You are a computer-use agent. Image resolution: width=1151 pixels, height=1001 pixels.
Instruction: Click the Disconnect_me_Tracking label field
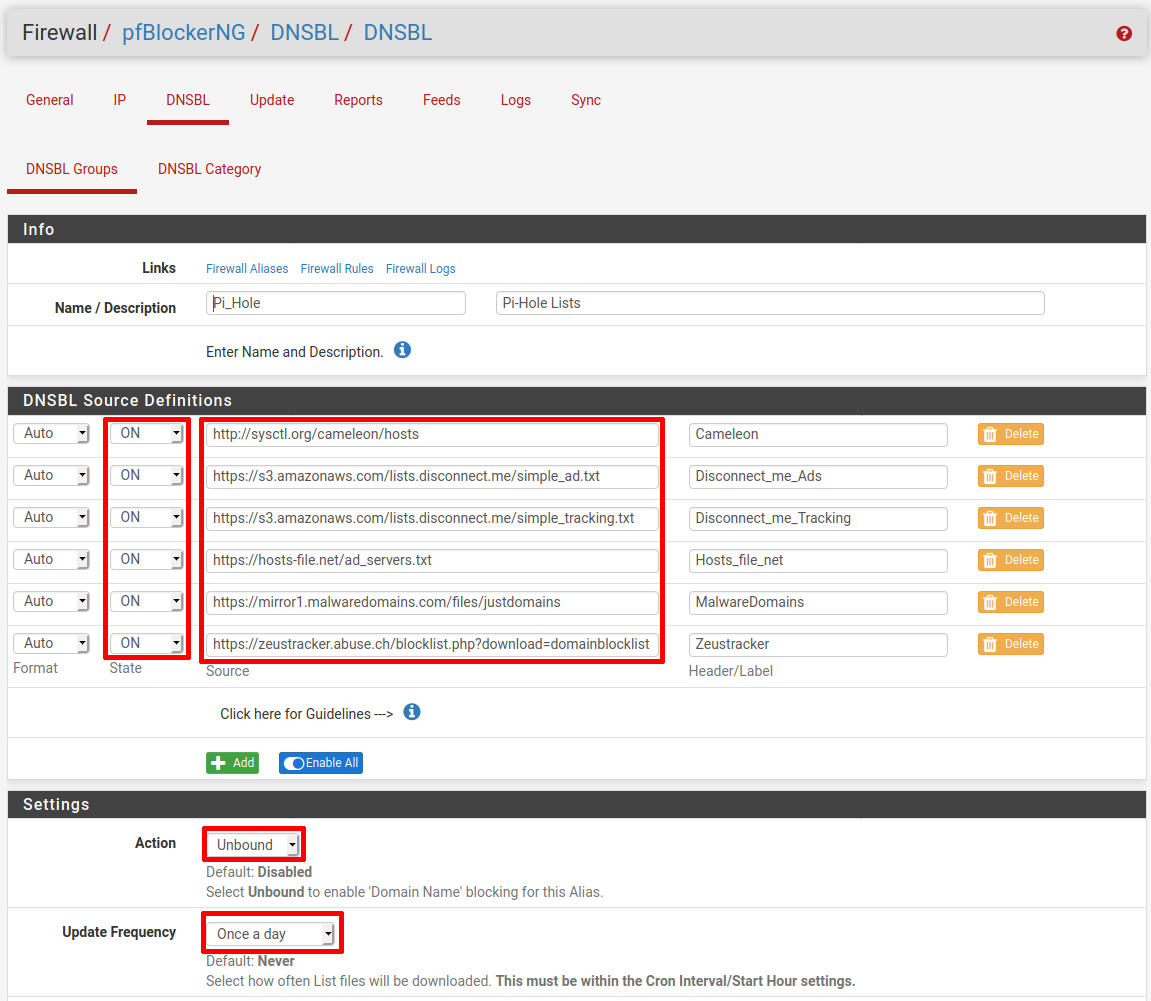(818, 518)
